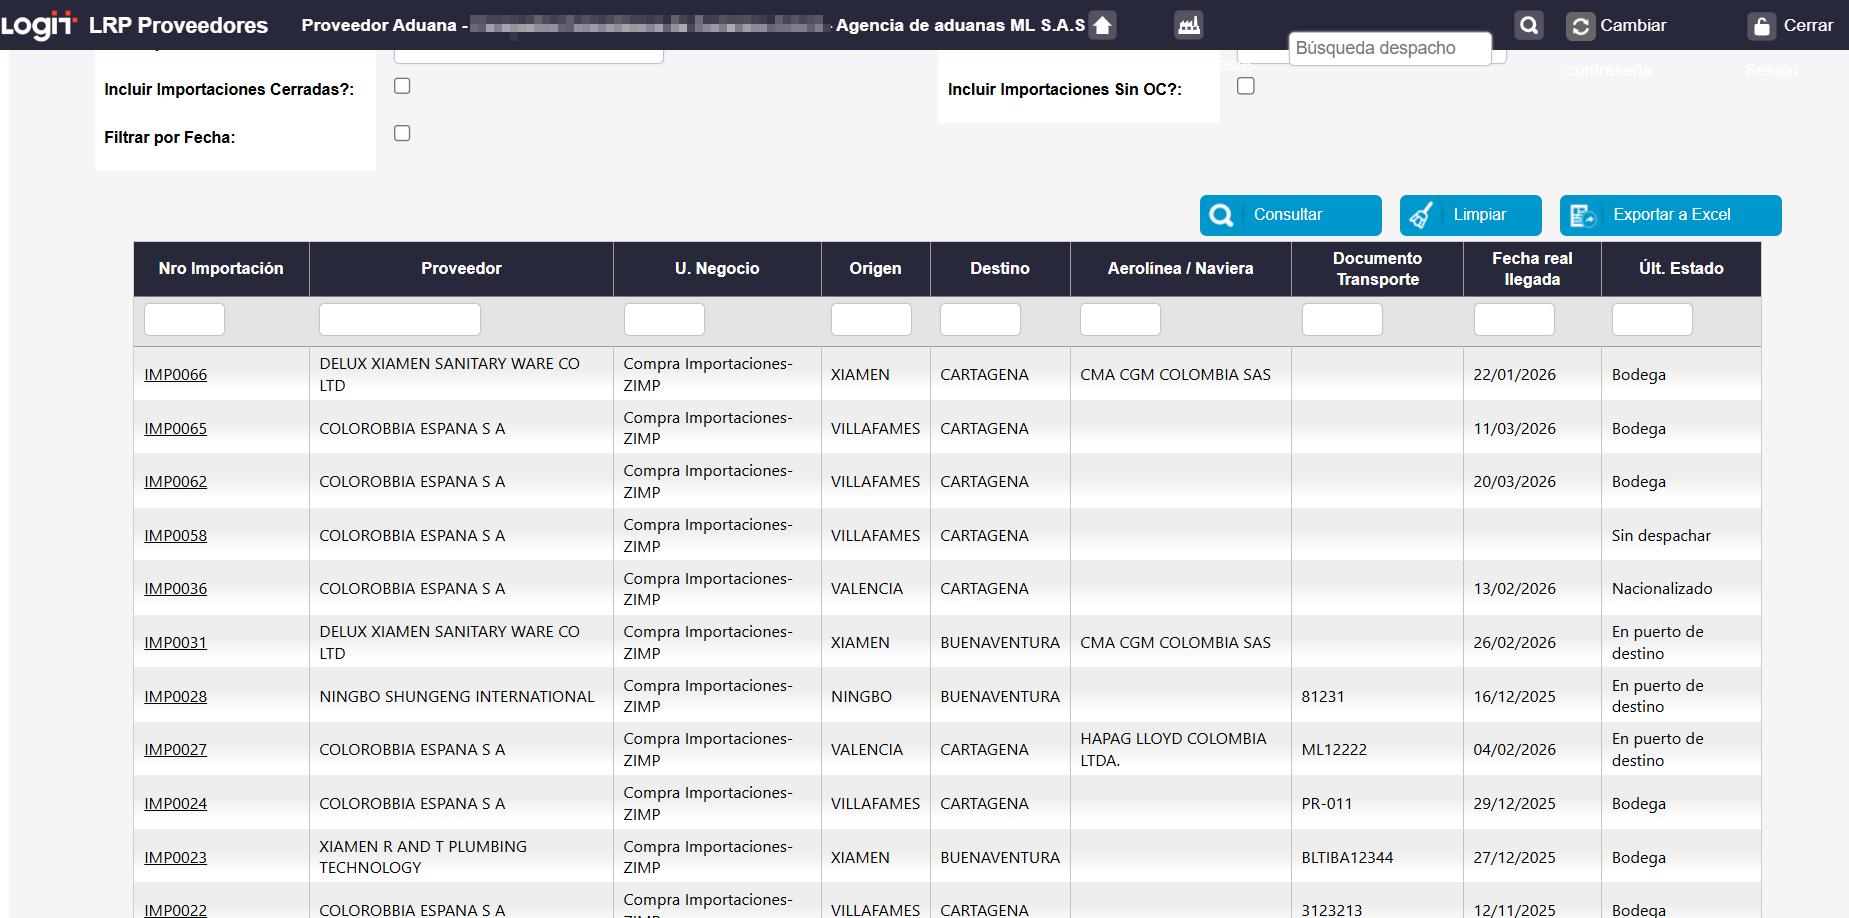Click the home icon in top bar
This screenshot has height=918, width=1849.
(1102, 25)
